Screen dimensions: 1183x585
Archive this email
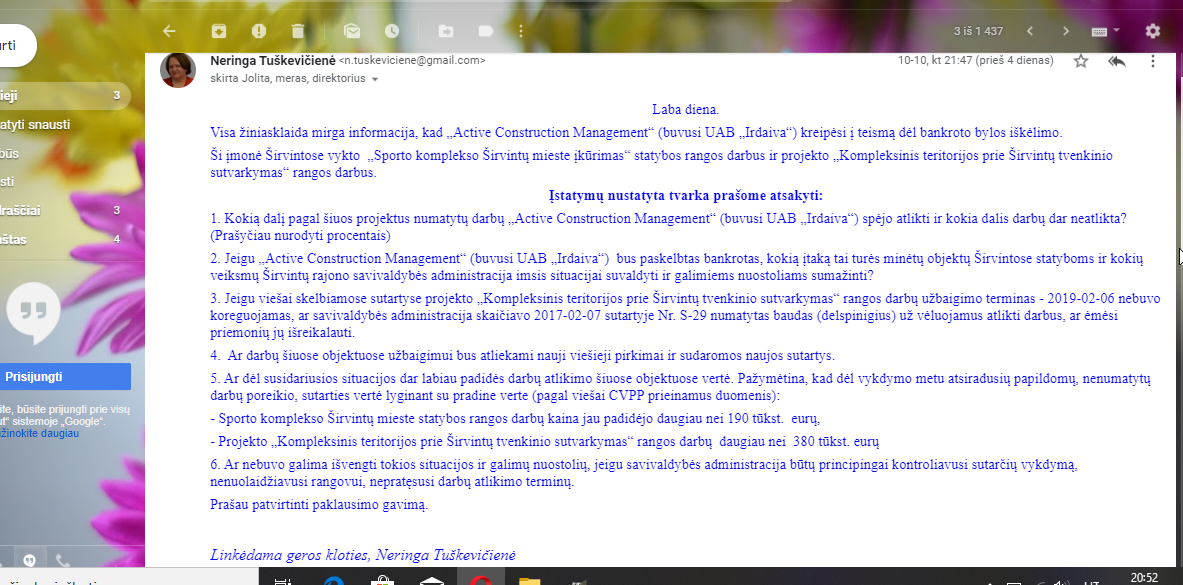pos(219,31)
